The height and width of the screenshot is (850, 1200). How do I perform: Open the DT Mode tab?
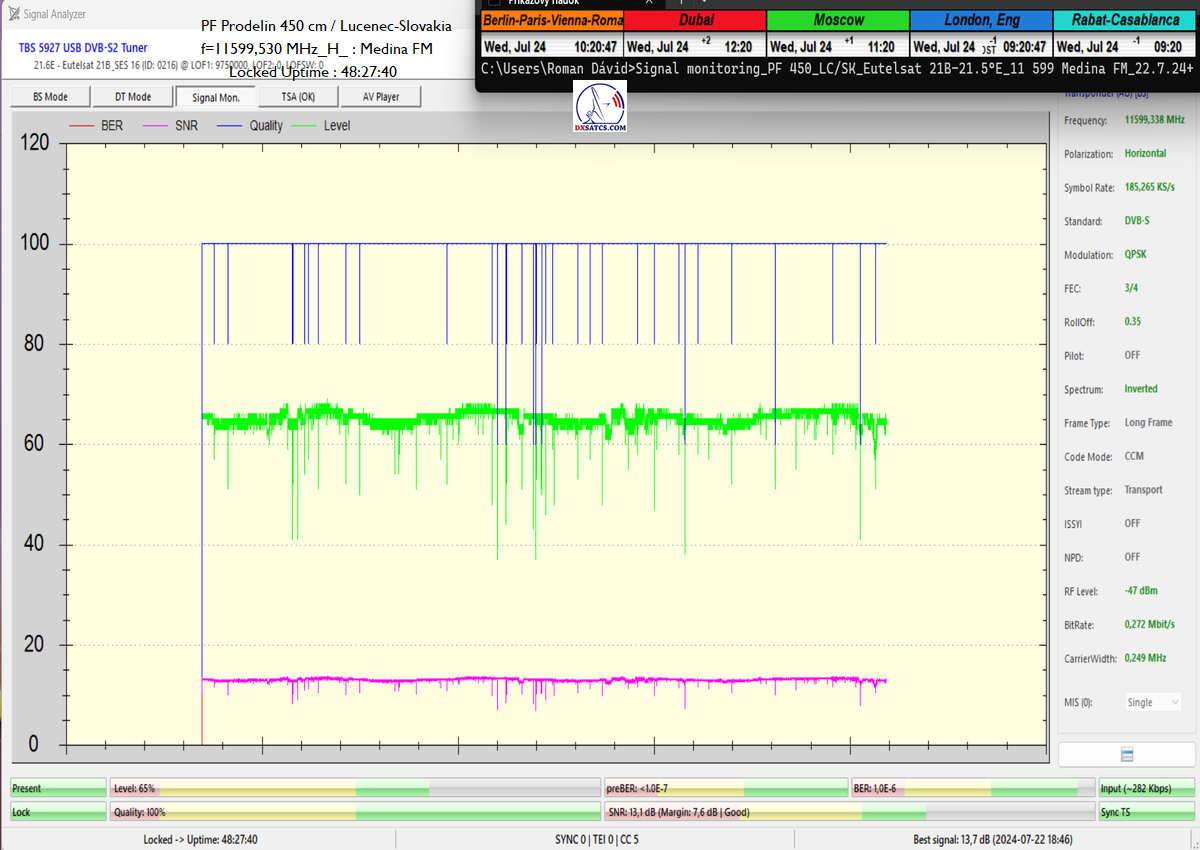click(132, 97)
